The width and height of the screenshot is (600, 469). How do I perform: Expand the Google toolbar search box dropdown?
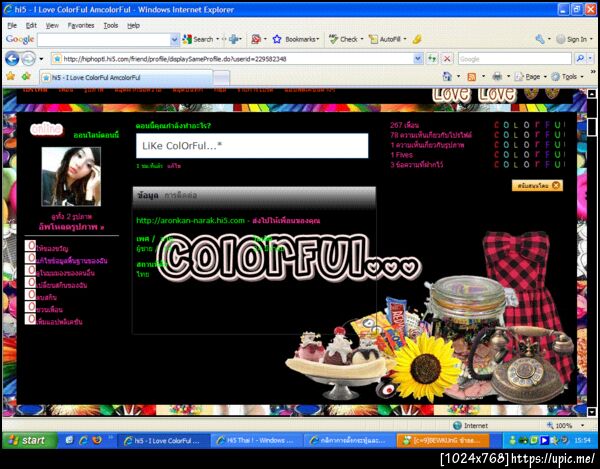point(174,39)
